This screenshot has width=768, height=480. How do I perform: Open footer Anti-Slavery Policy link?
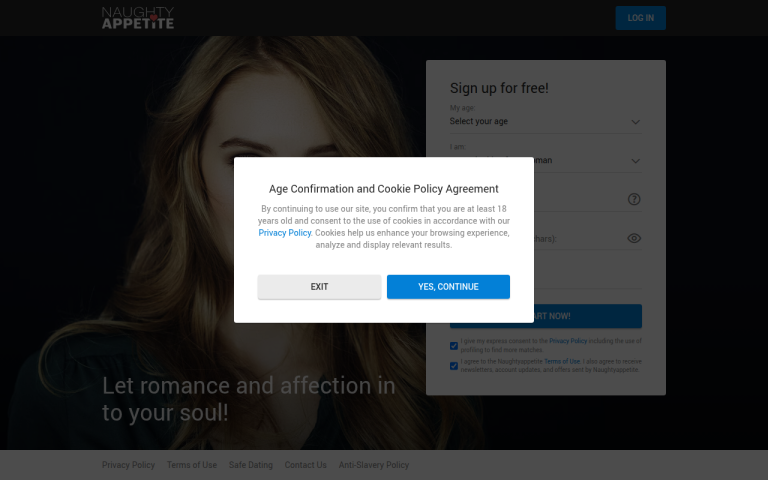(x=374, y=465)
